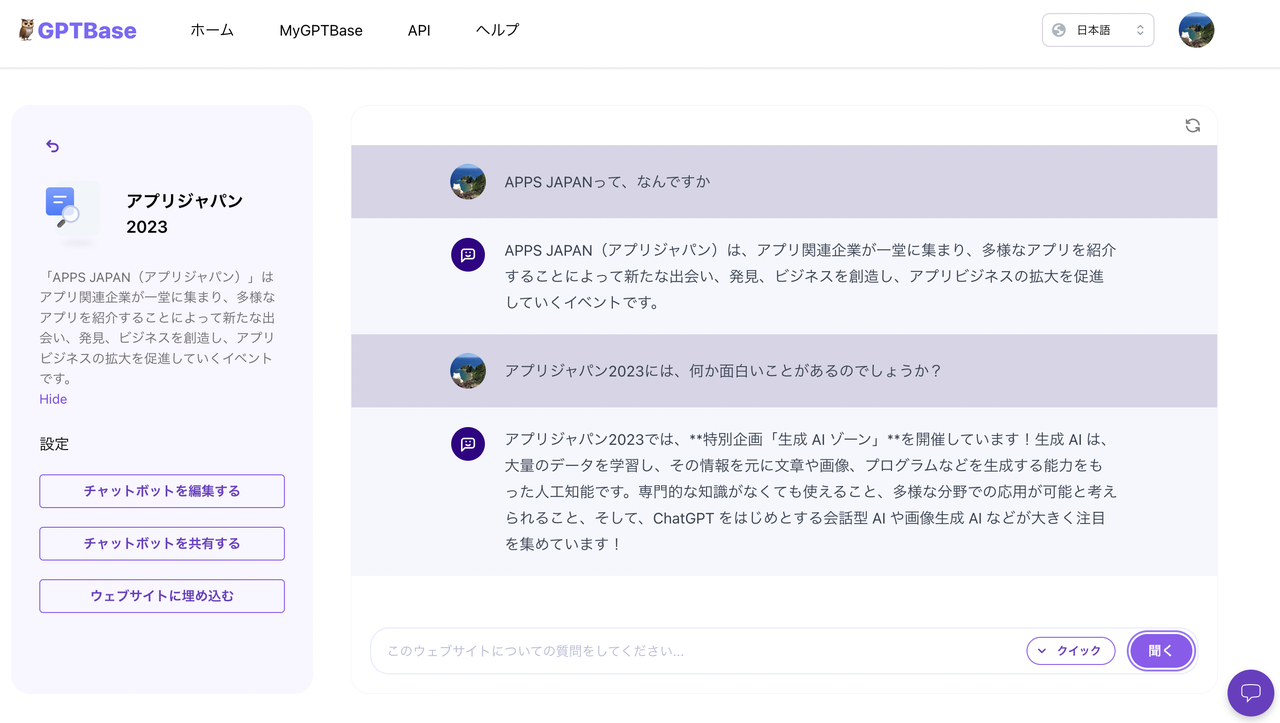
Task: Click the GPTBase owl logo
Action: click(x=27, y=30)
